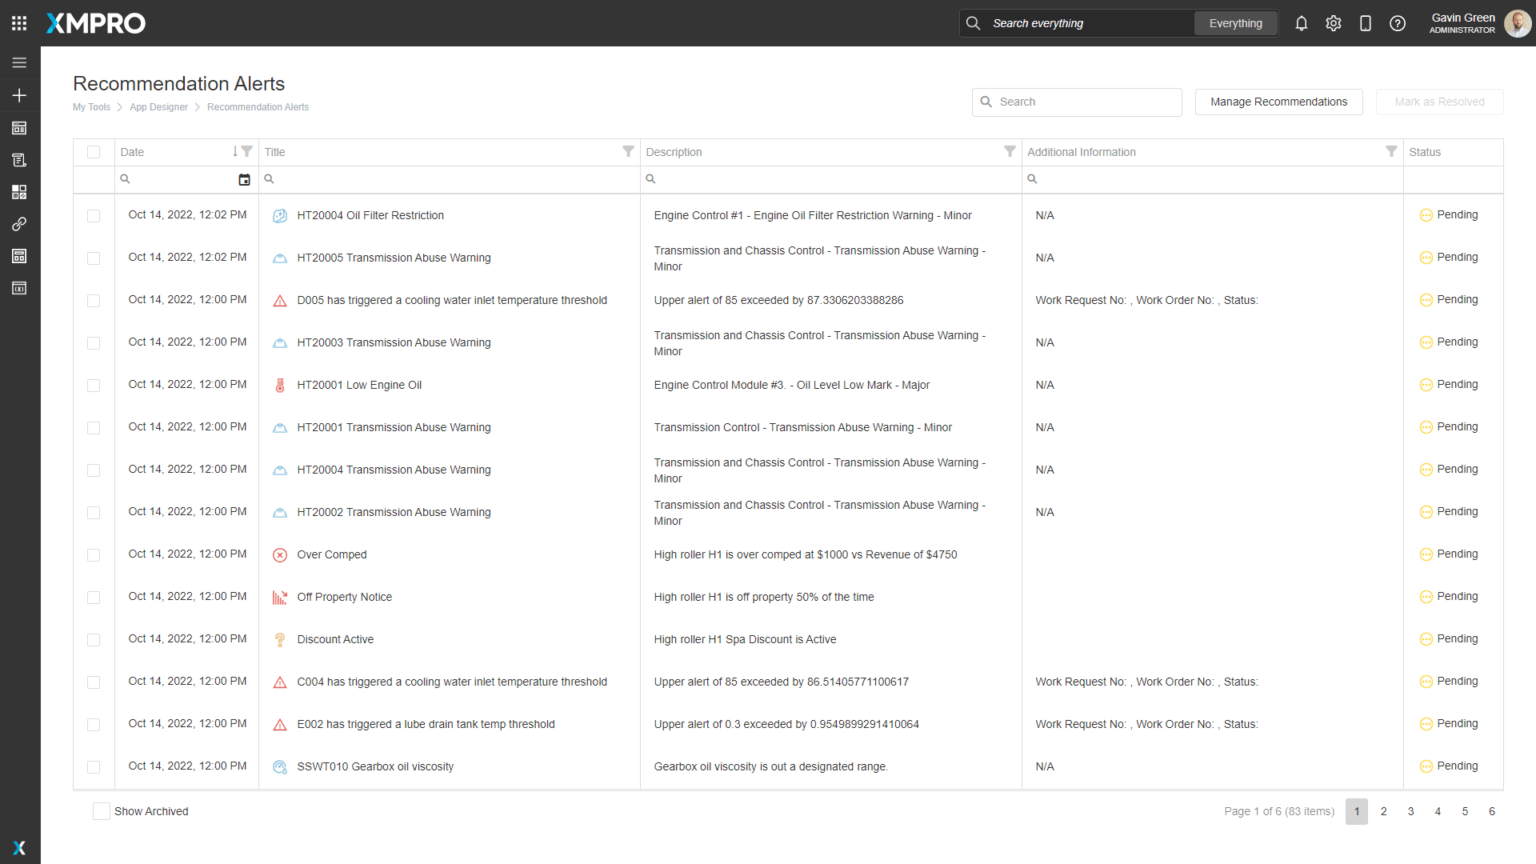
Task: Click the Manage Recommendations button
Action: (1278, 102)
